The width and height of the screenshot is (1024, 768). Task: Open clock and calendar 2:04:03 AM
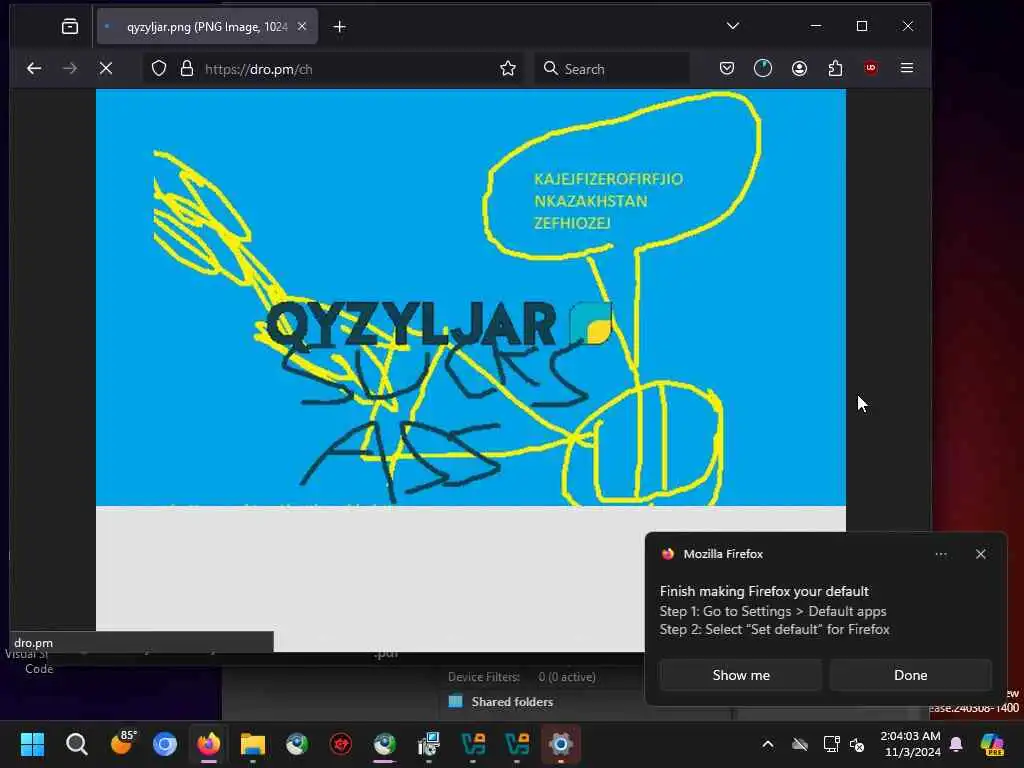coord(910,744)
